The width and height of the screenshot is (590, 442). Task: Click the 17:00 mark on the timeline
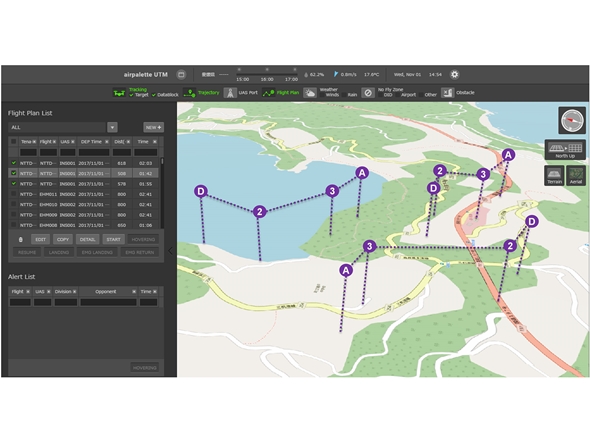pos(291,79)
